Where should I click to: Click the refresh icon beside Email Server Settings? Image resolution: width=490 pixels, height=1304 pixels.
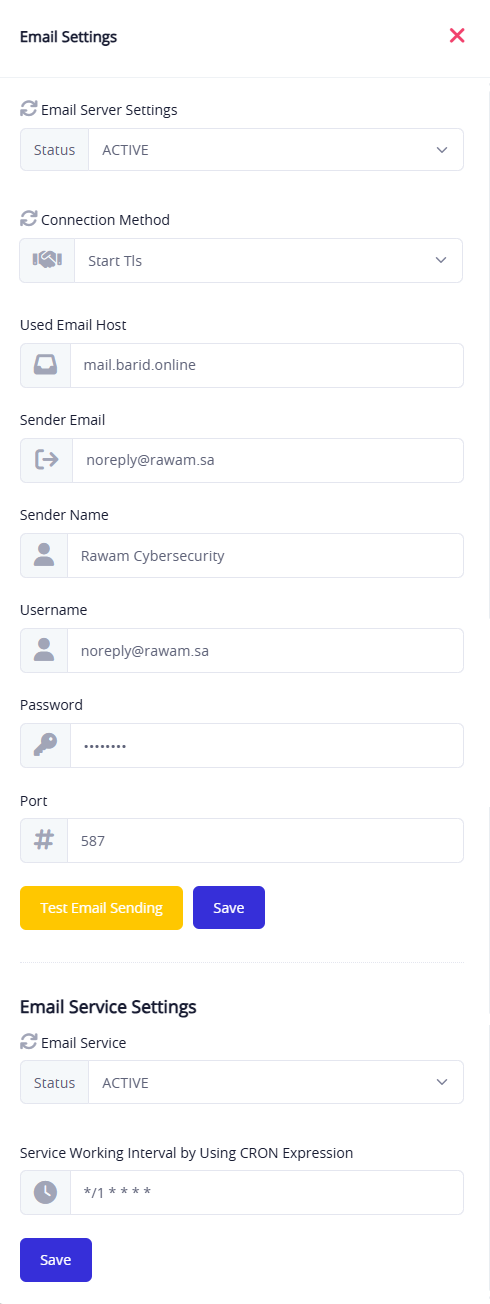pos(29,109)
